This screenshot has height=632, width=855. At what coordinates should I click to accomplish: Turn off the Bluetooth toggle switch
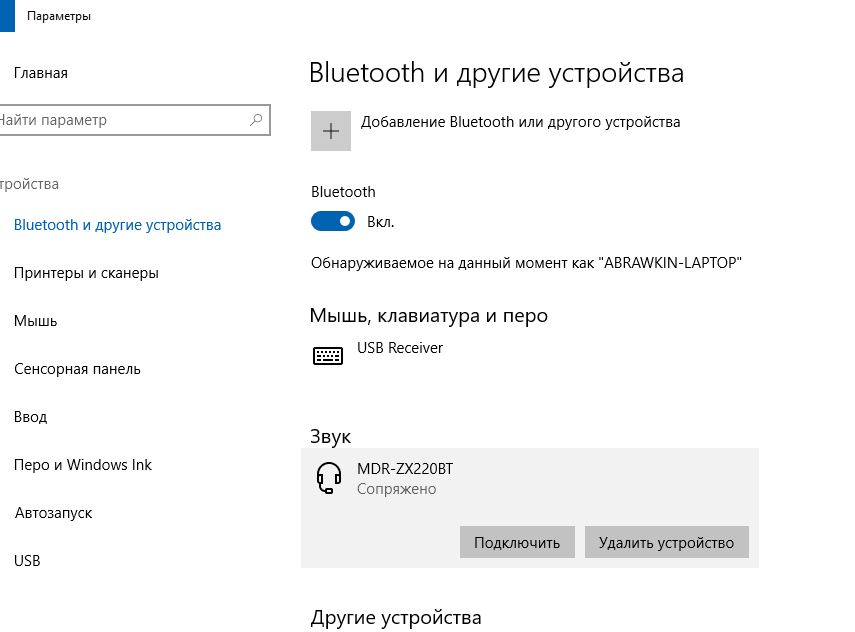click(x=333, y=221)
